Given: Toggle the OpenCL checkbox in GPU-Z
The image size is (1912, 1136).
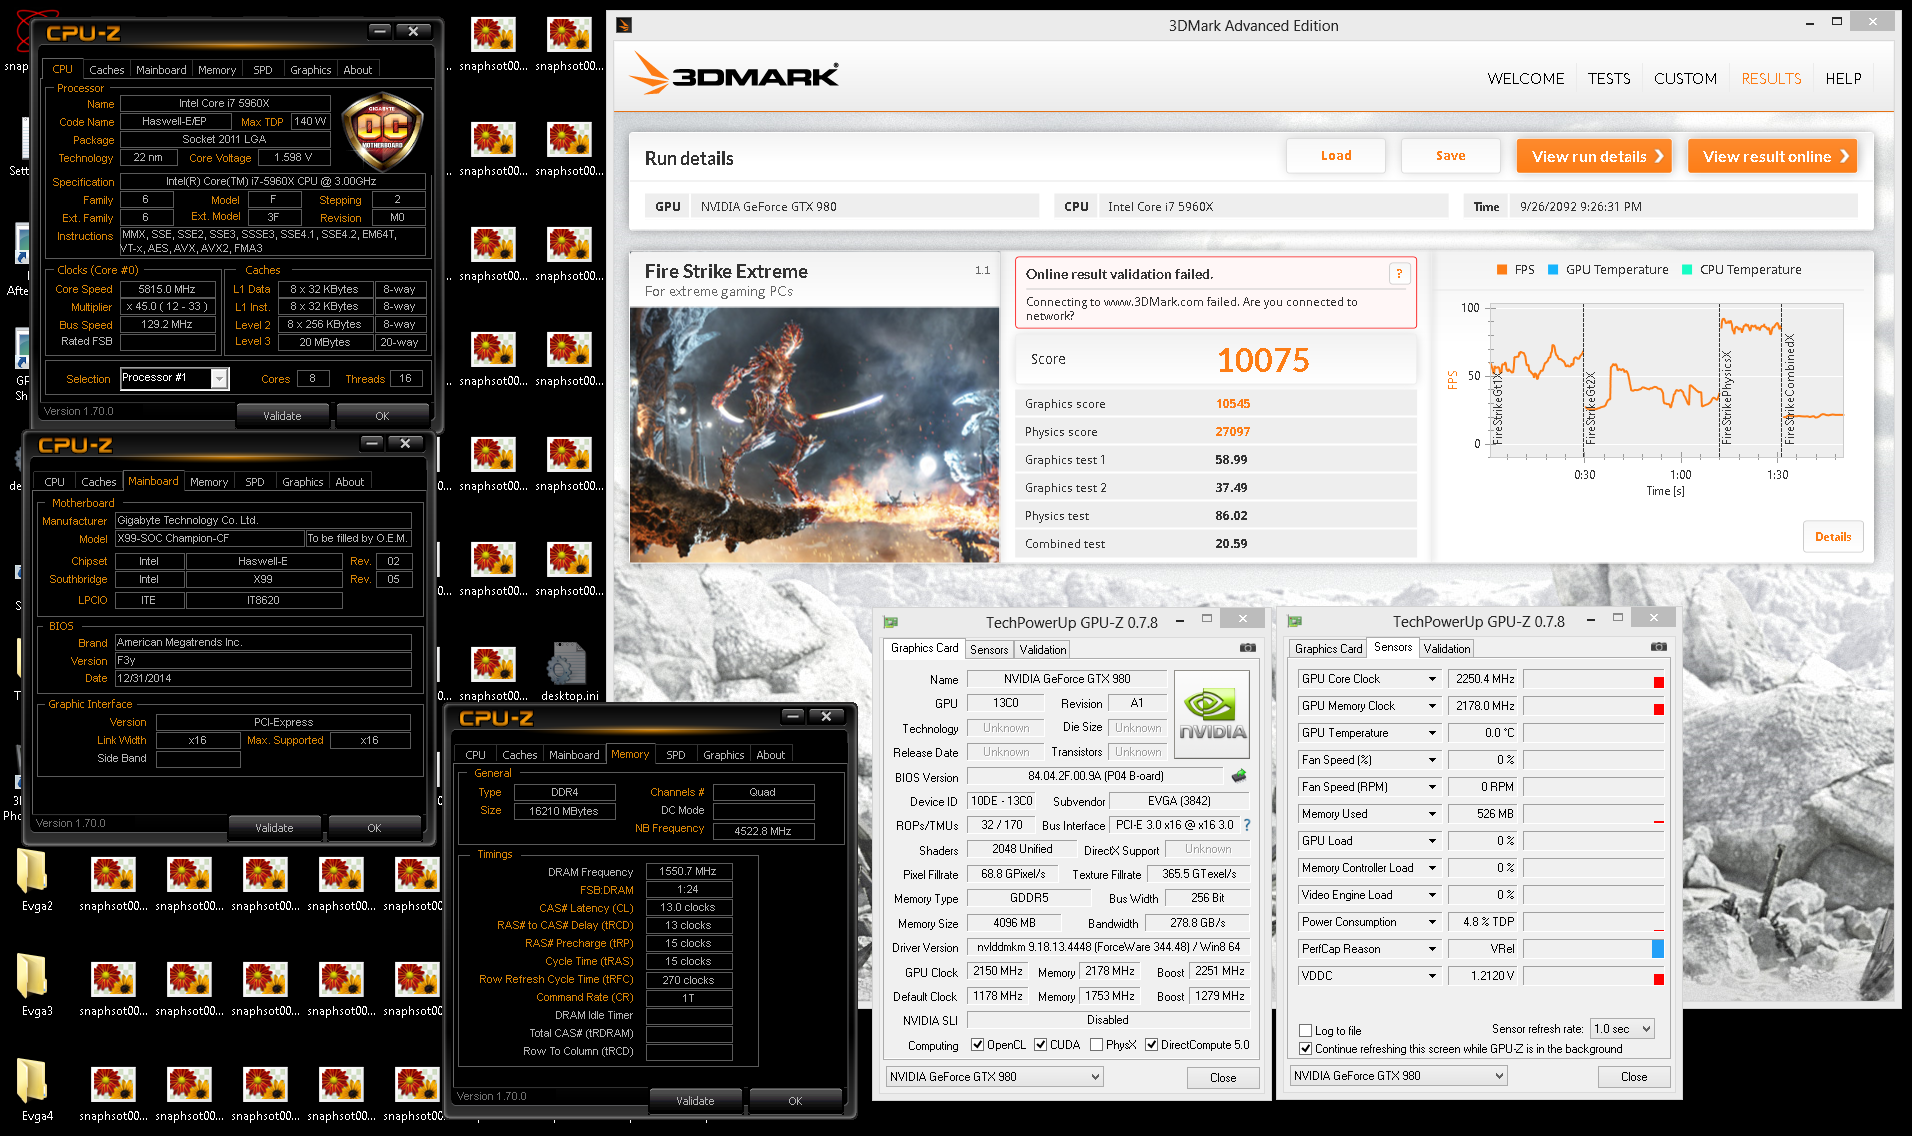Looking at the screenshot, I should coord(977,1045).
